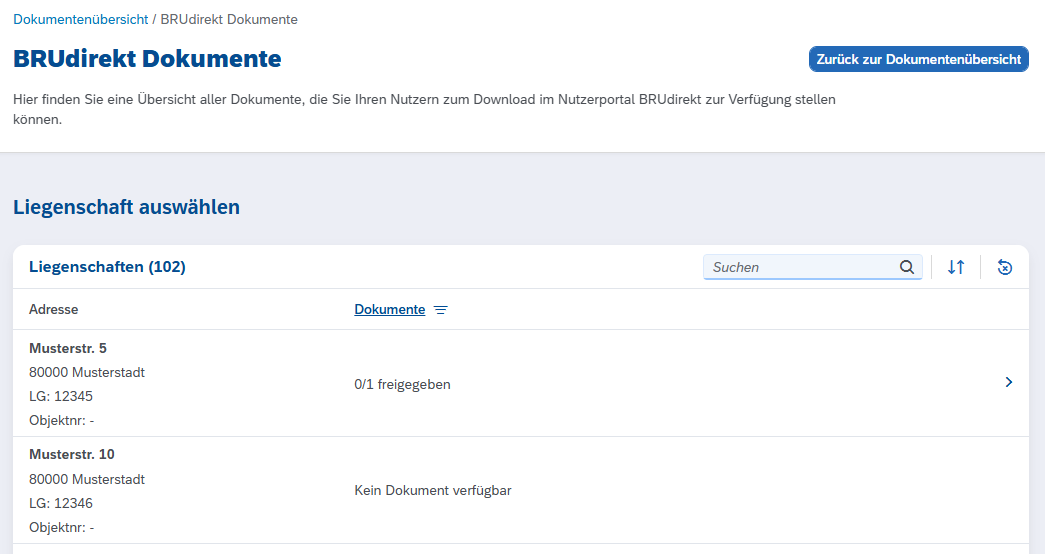Select the Musterstr. 10 property address
1045x554 pixels.
point(72,454)
